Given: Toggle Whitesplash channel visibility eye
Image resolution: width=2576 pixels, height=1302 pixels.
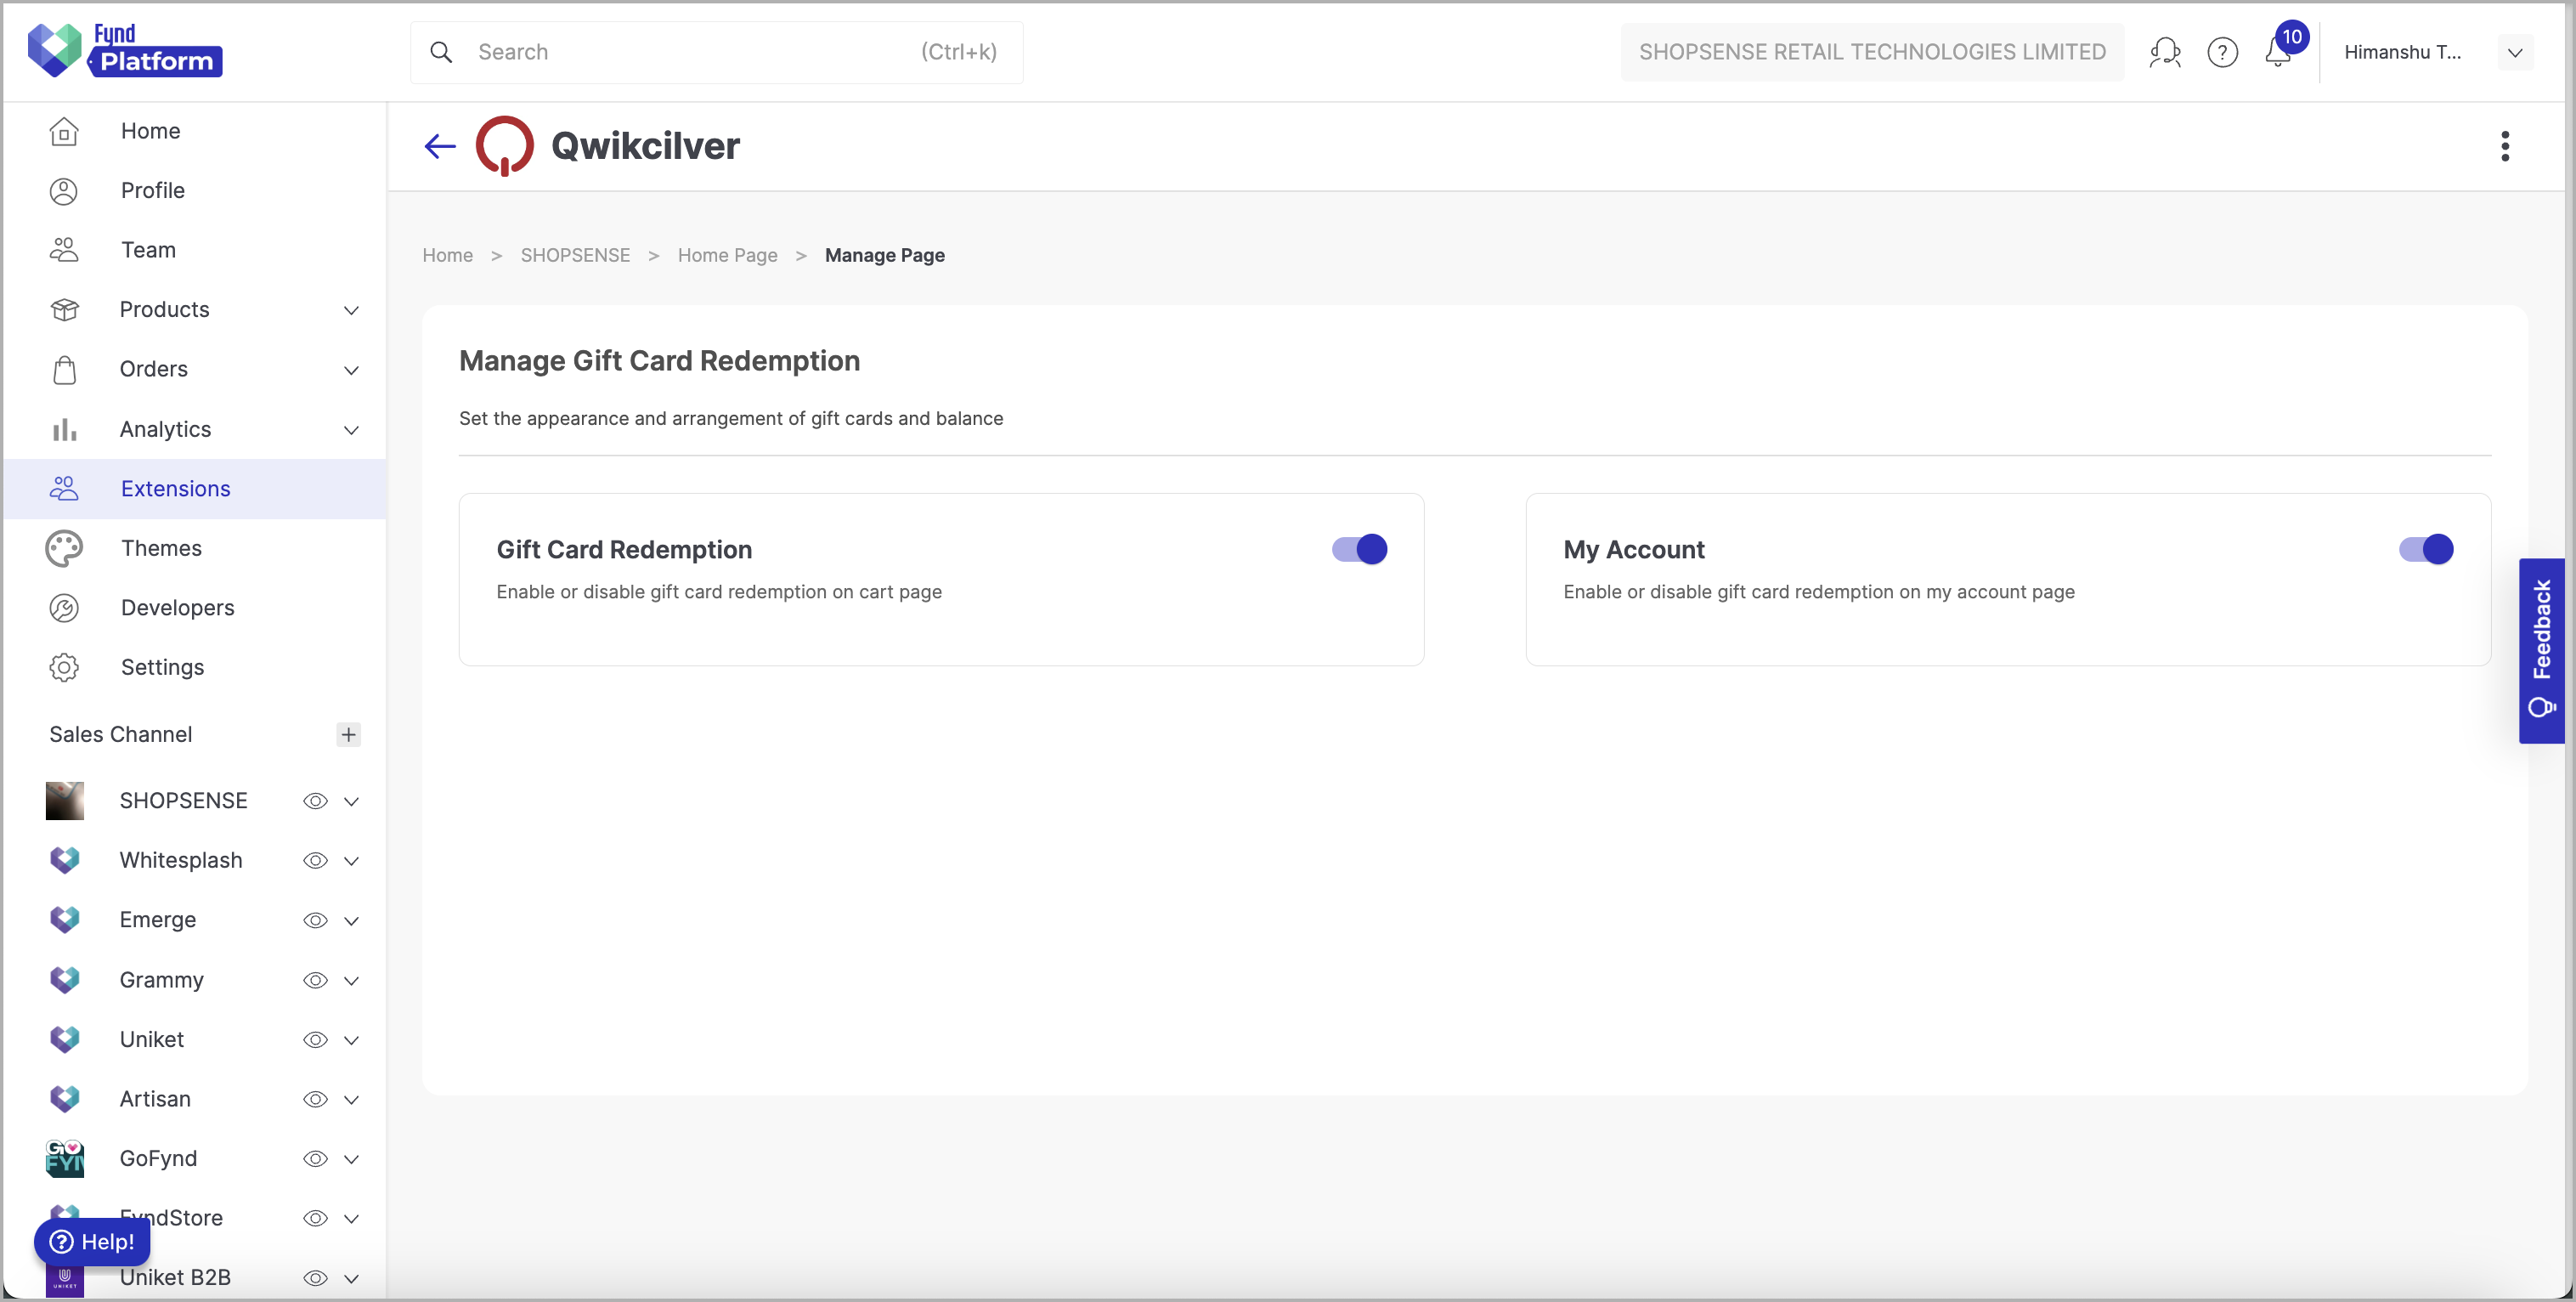Looking at the screenshot, I should pos(315,861).
